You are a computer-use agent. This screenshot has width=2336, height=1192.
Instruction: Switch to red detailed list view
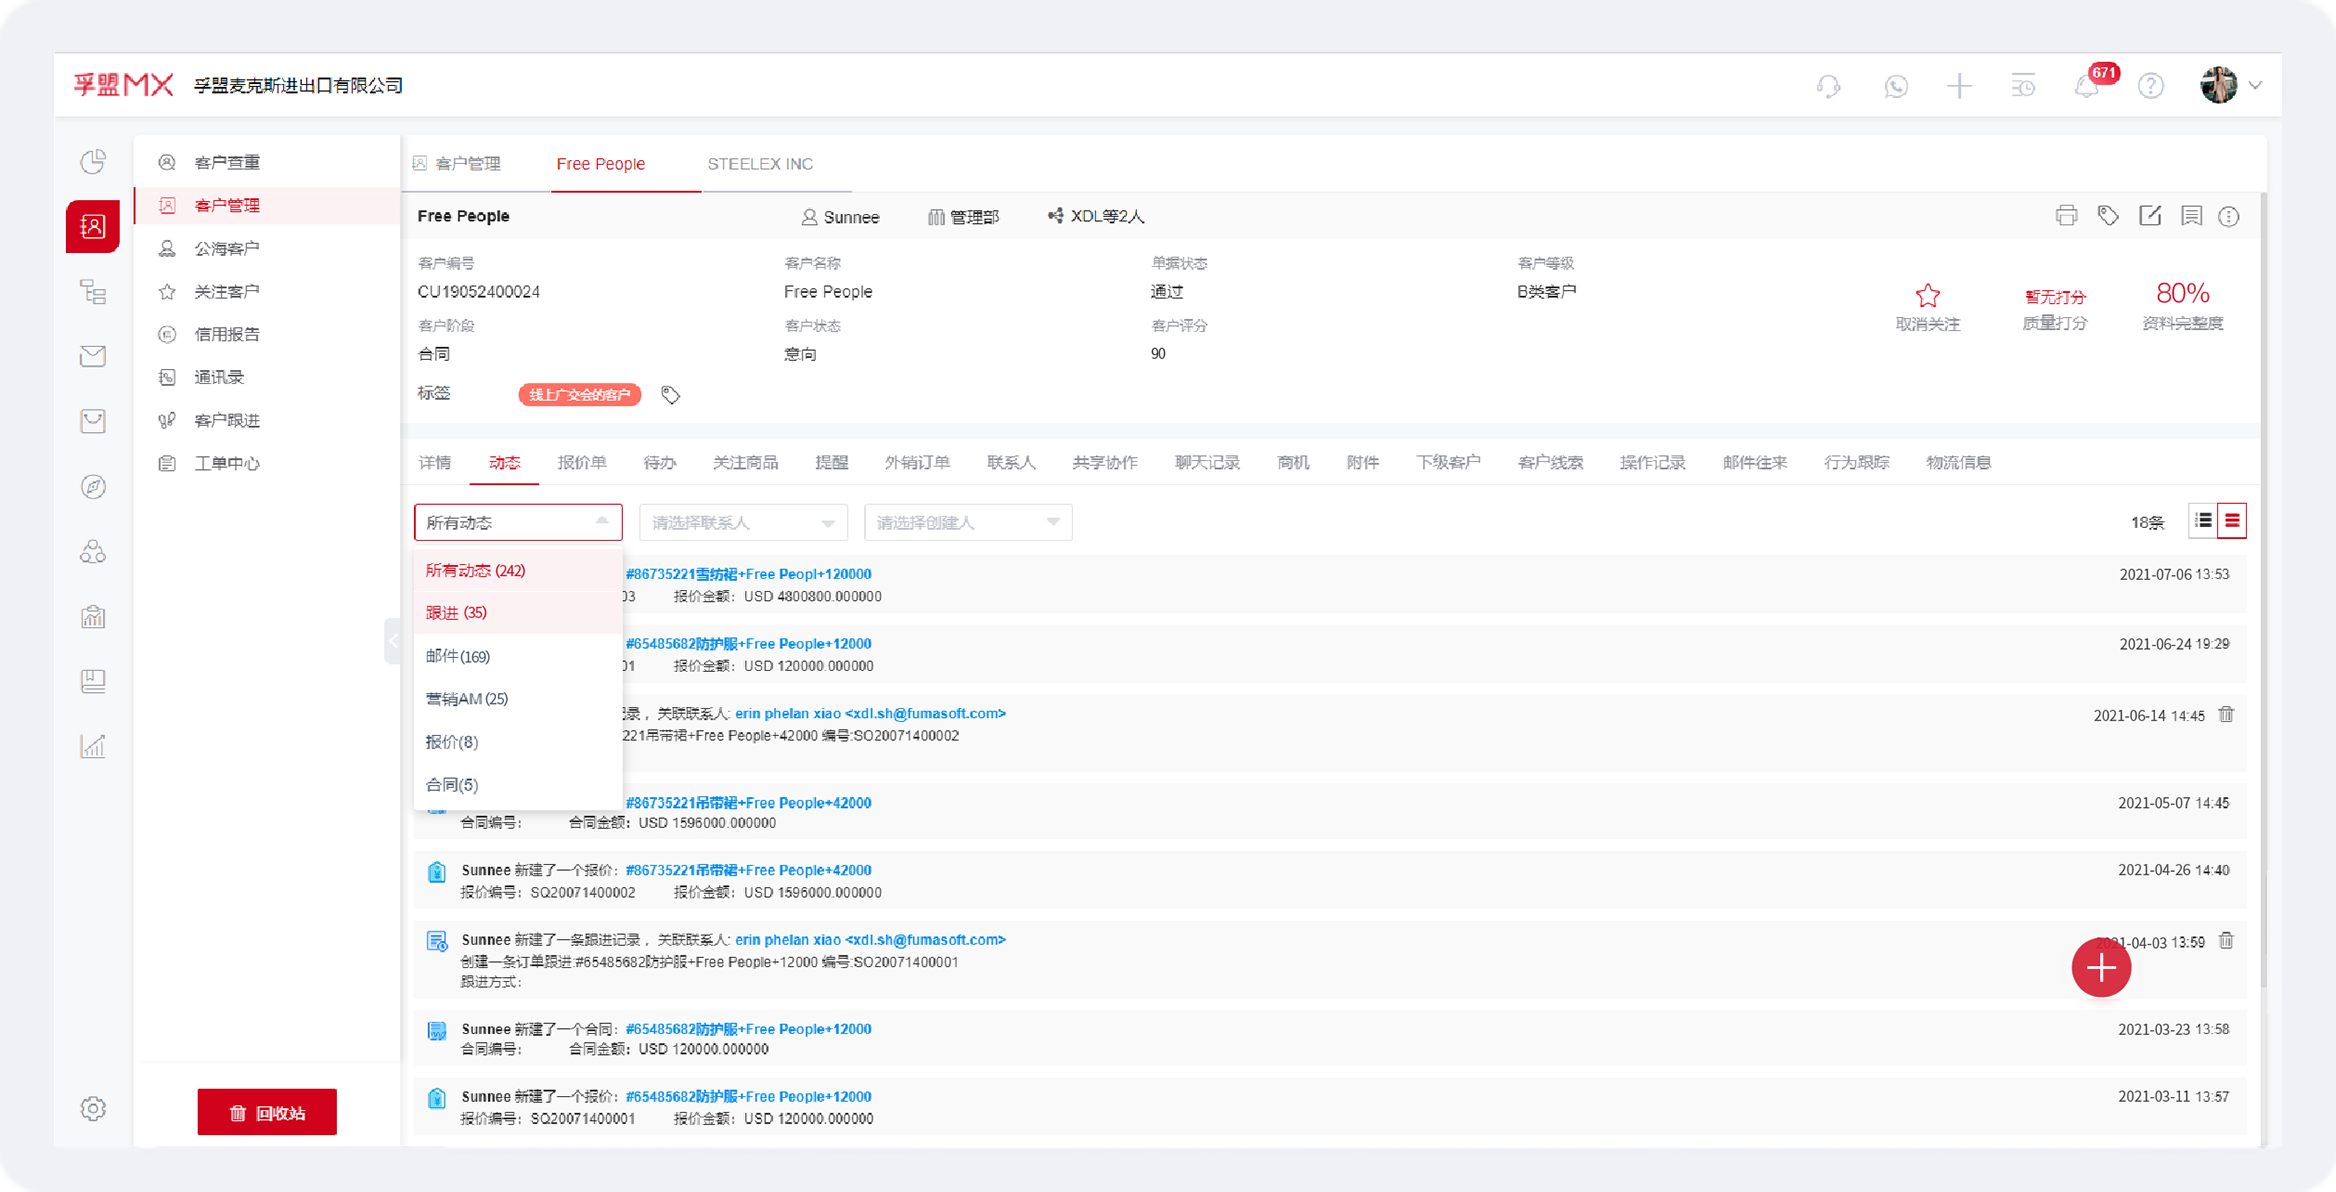click(2232, 521)
